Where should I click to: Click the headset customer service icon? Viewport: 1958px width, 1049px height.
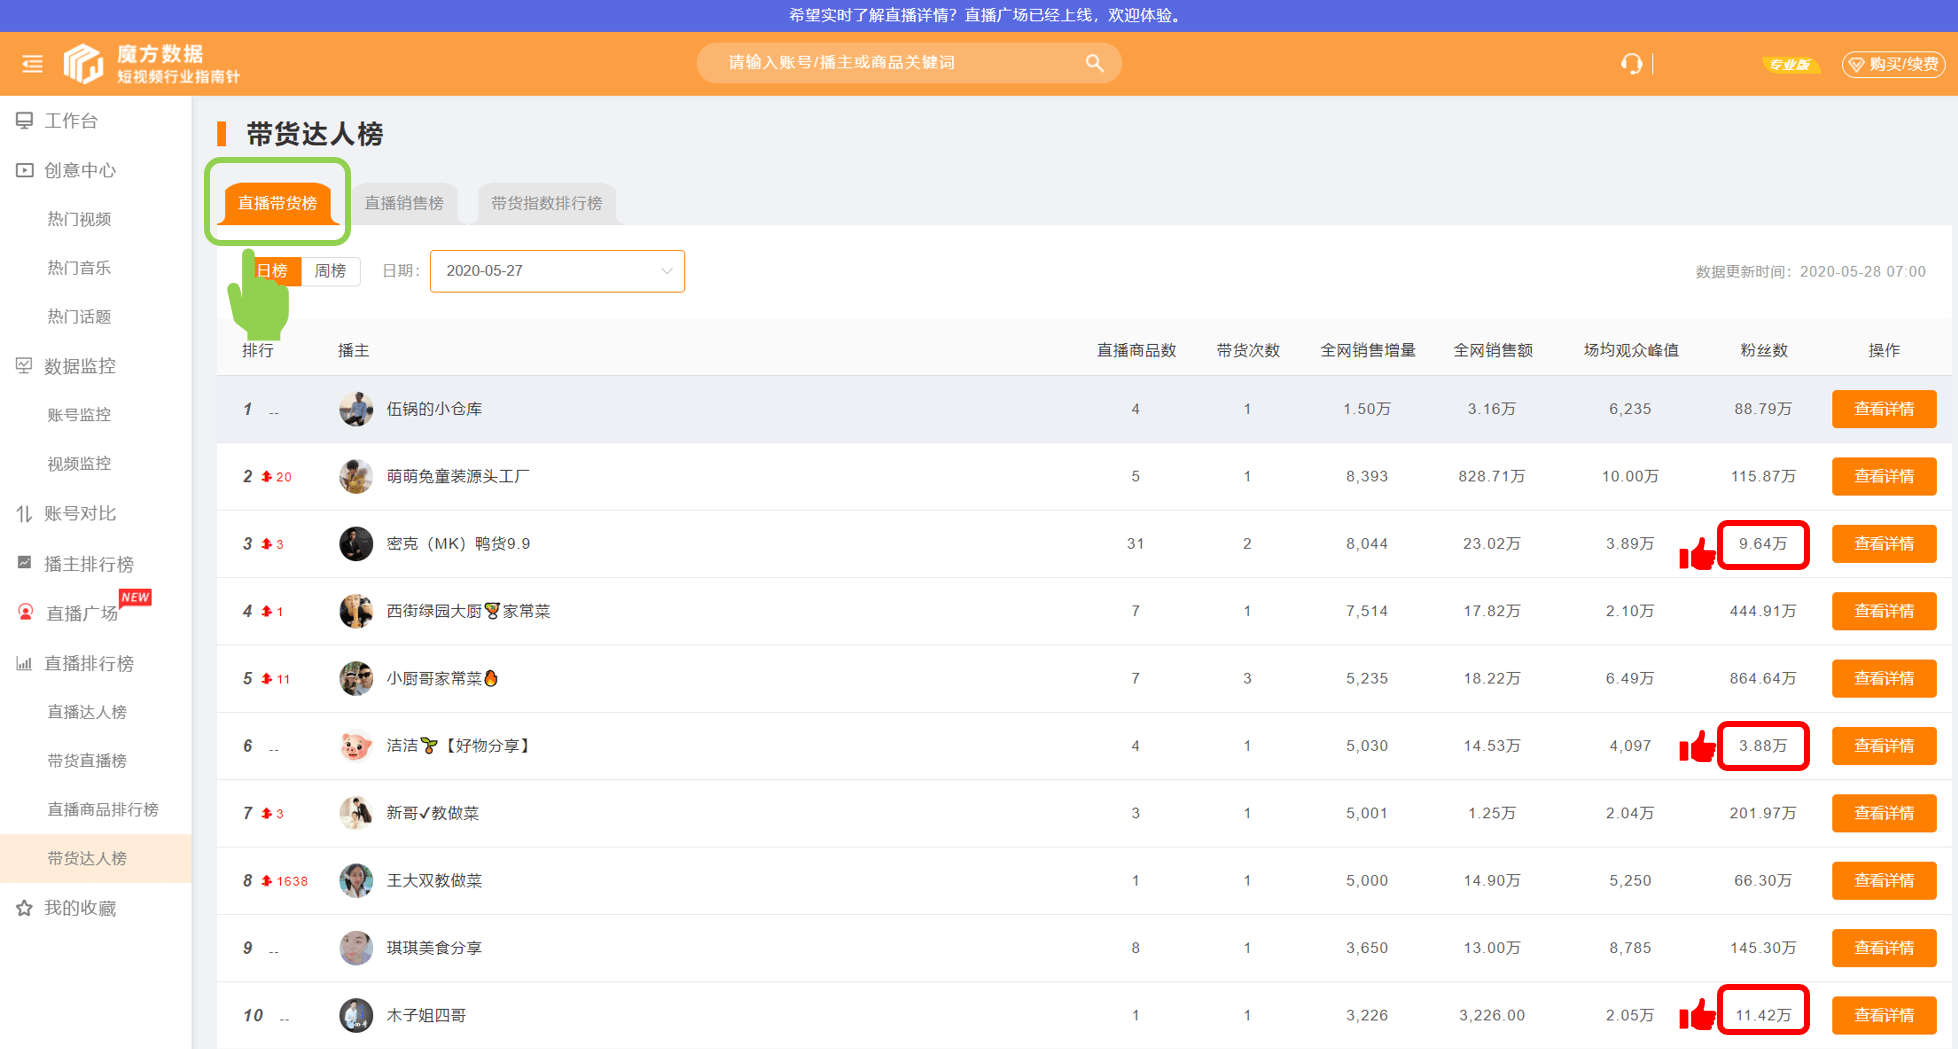(1631, 63)
